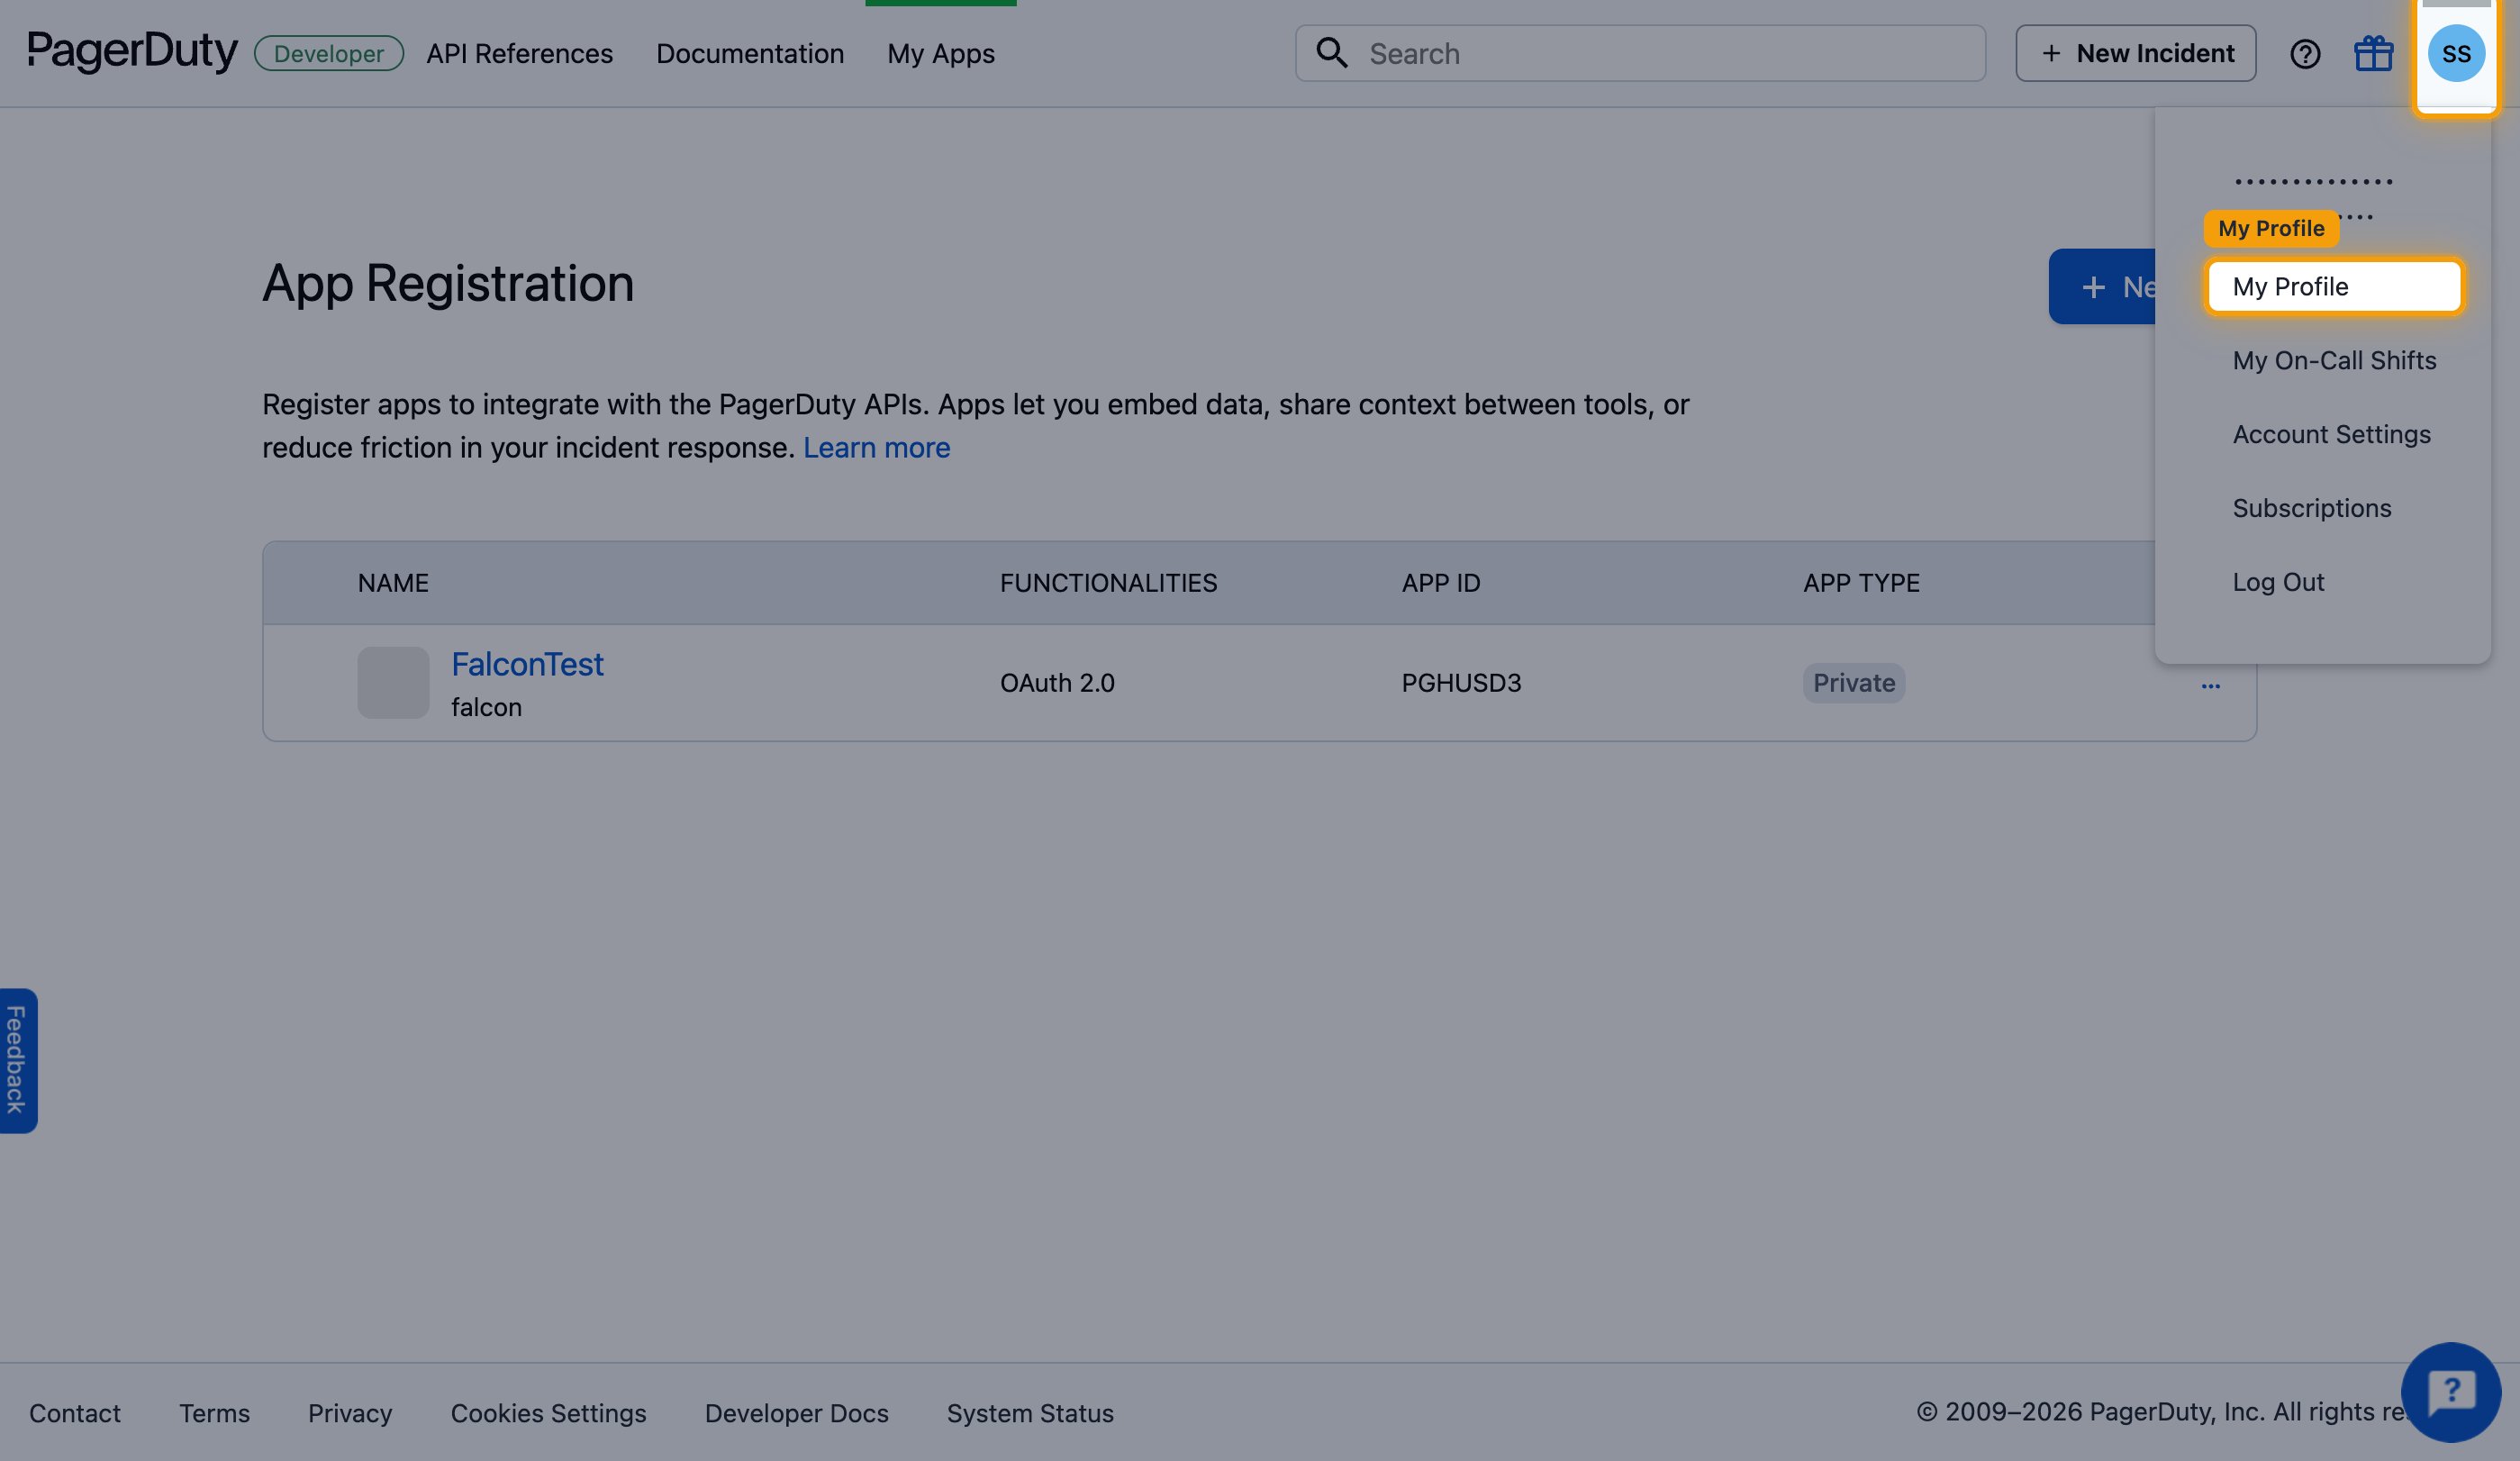Open the Developer Docs footer link

tap(796, 1413)
